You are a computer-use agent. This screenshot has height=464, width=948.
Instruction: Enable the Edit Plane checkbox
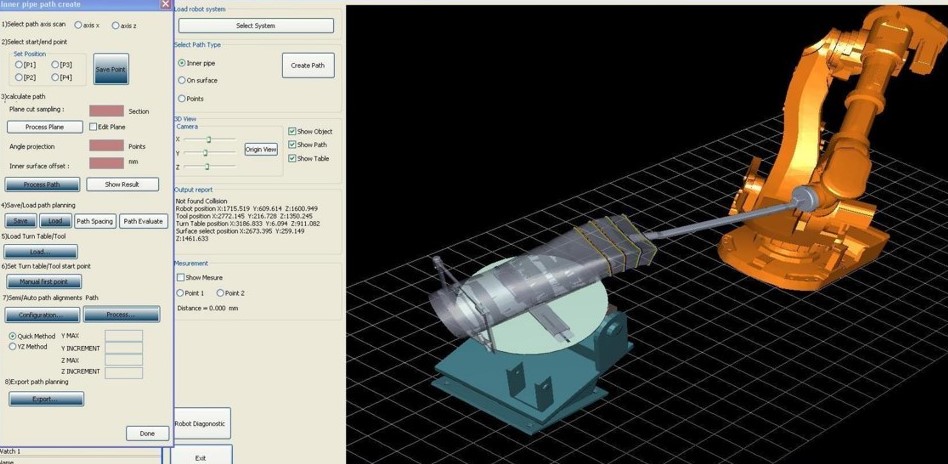(x=93, y=127)
